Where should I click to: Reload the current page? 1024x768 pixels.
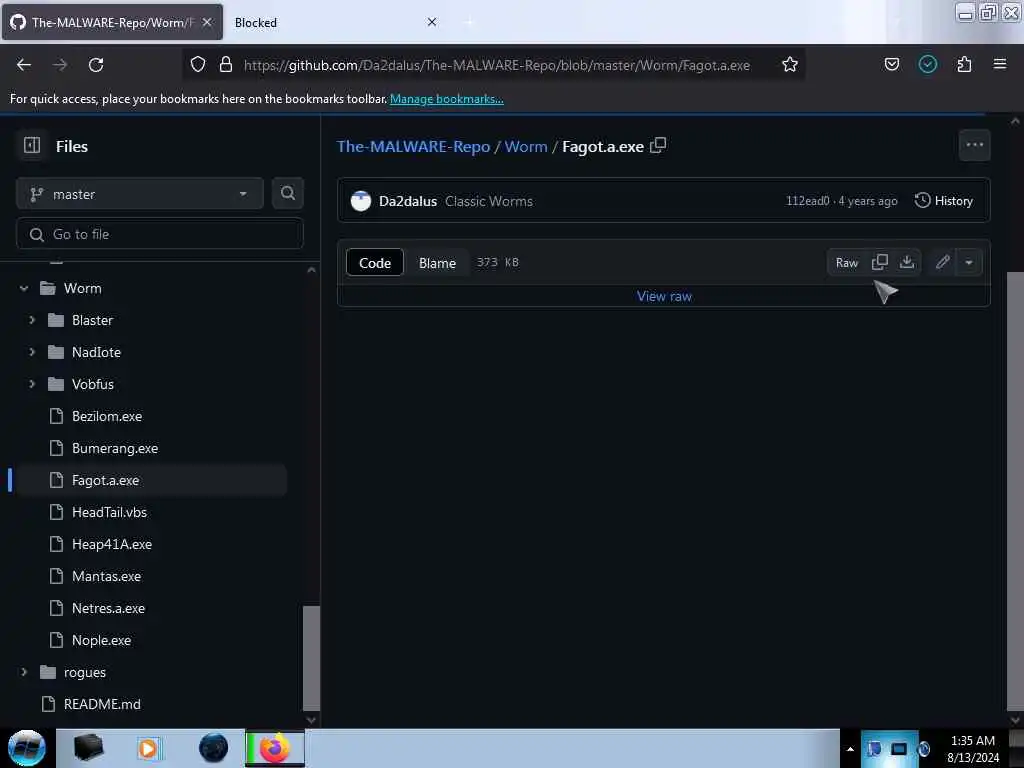point(96,65)
